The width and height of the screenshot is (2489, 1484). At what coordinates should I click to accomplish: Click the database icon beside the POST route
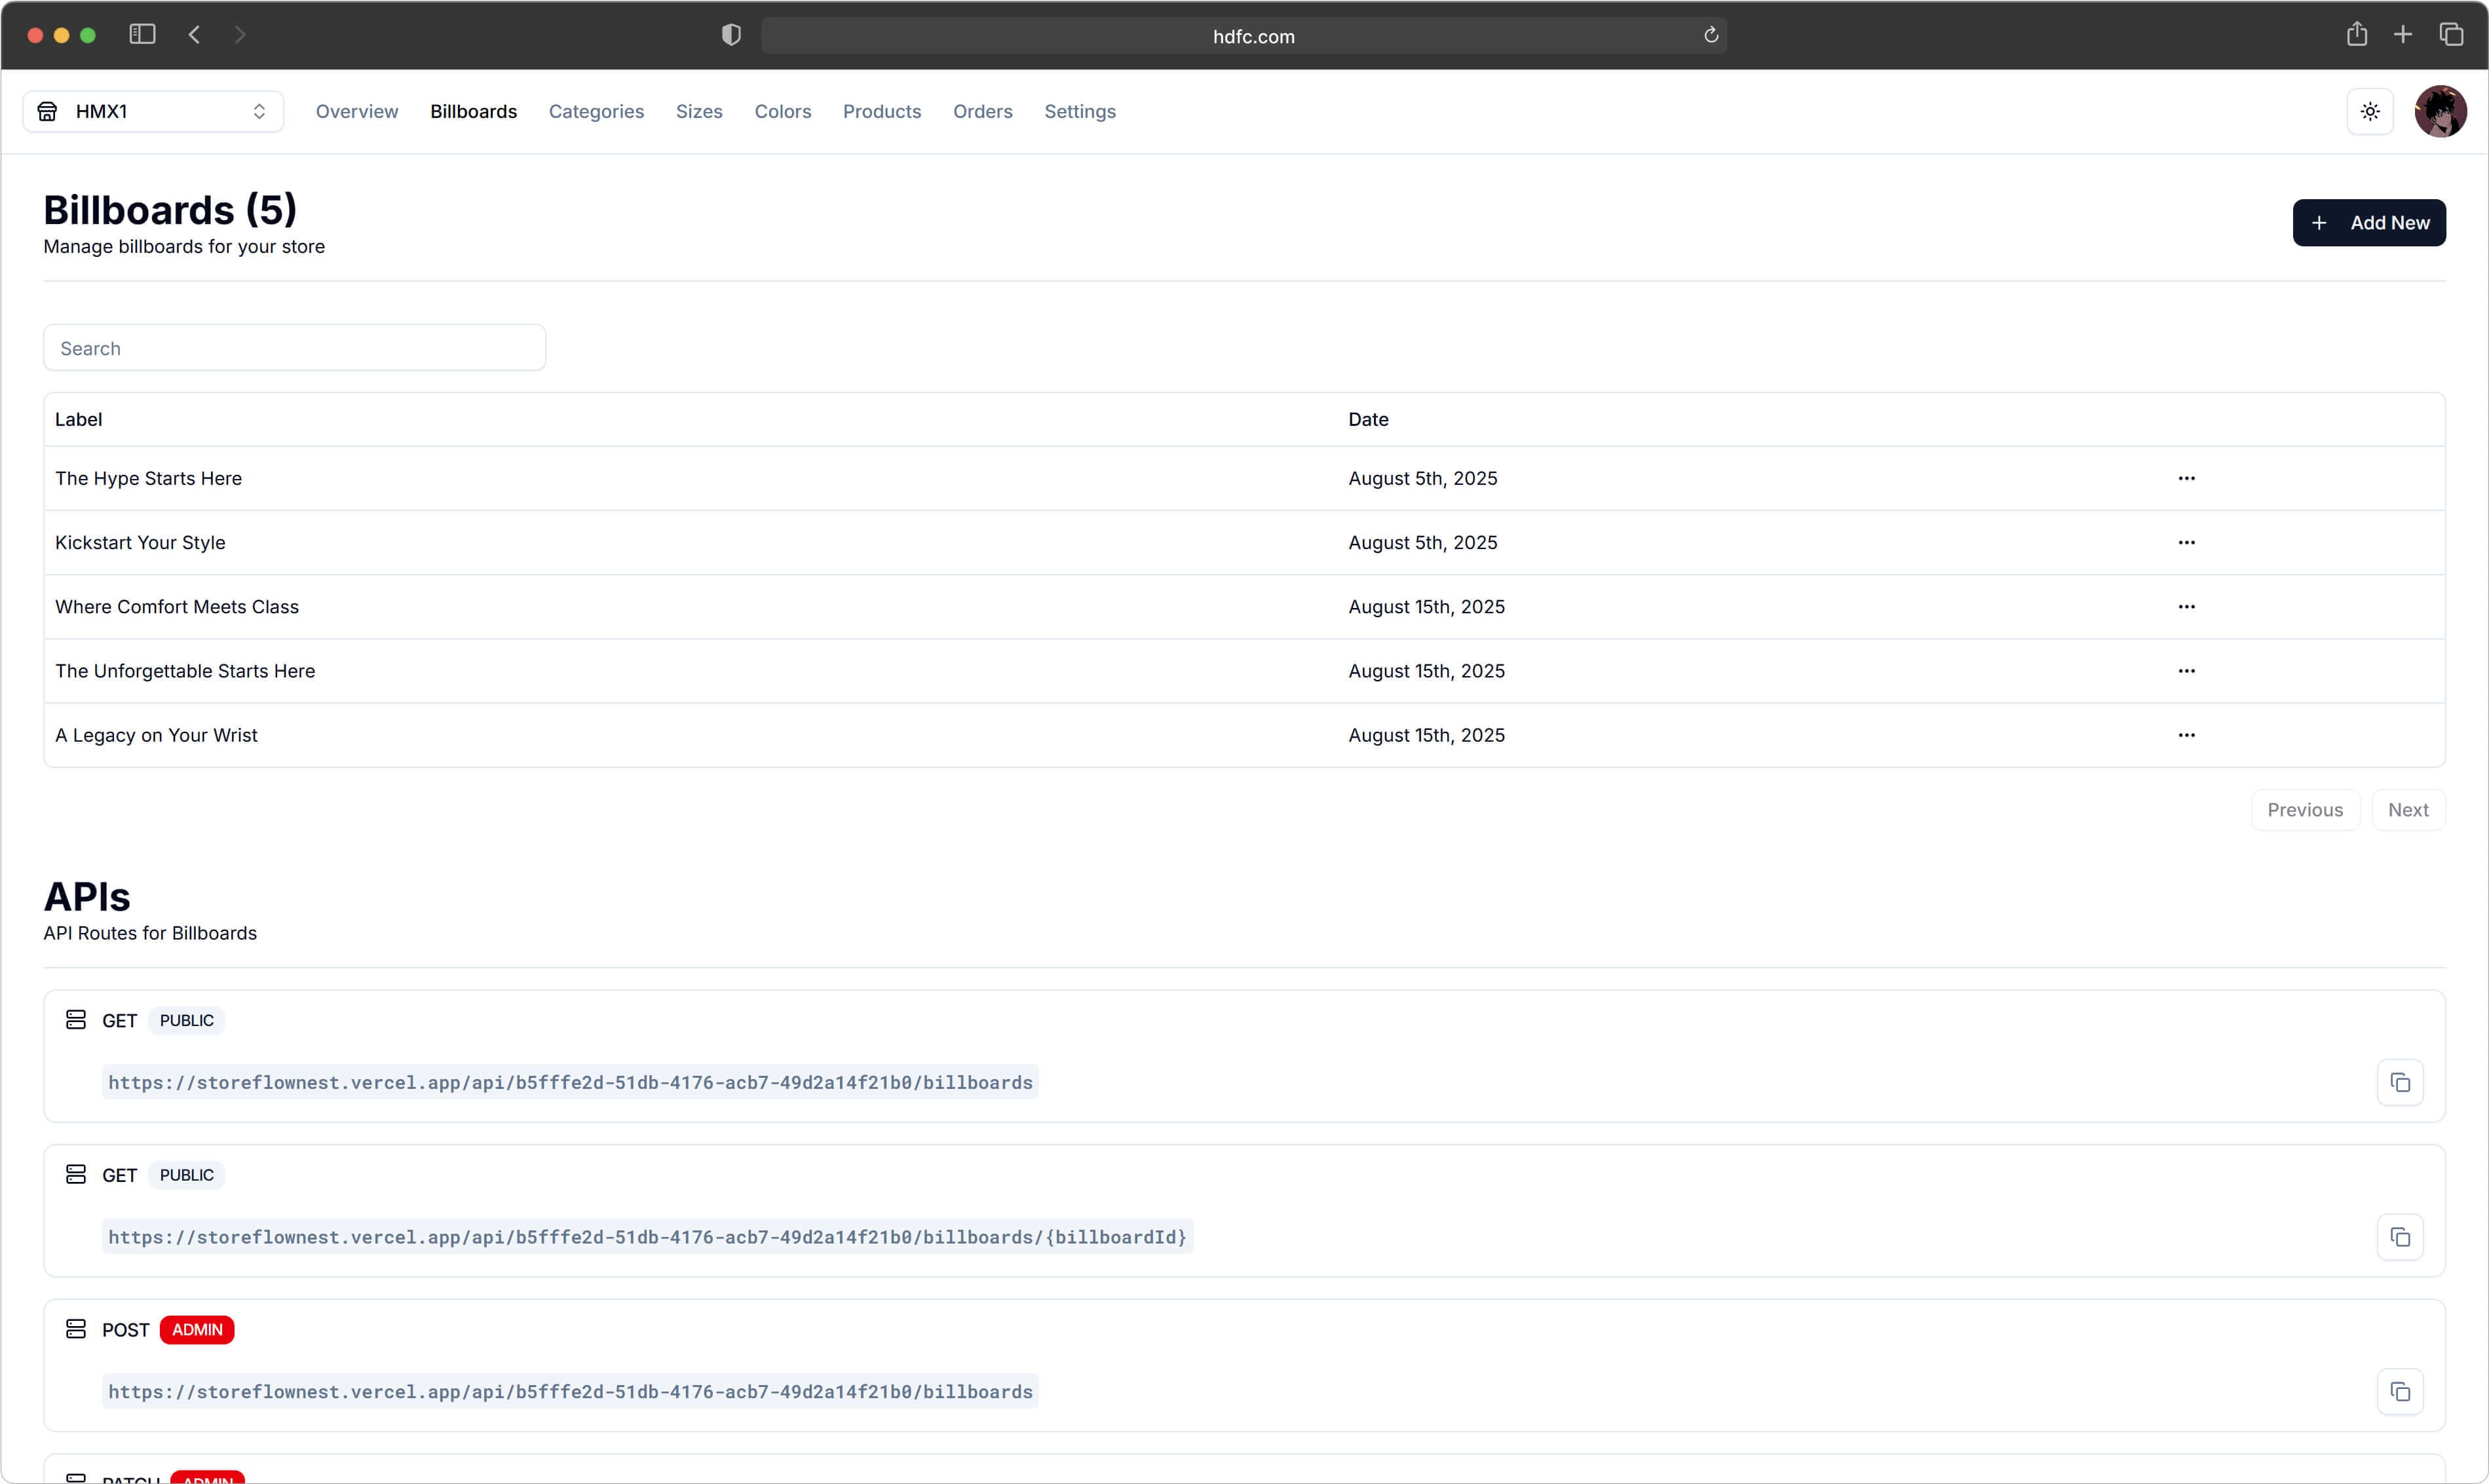tap(76, 1329)
